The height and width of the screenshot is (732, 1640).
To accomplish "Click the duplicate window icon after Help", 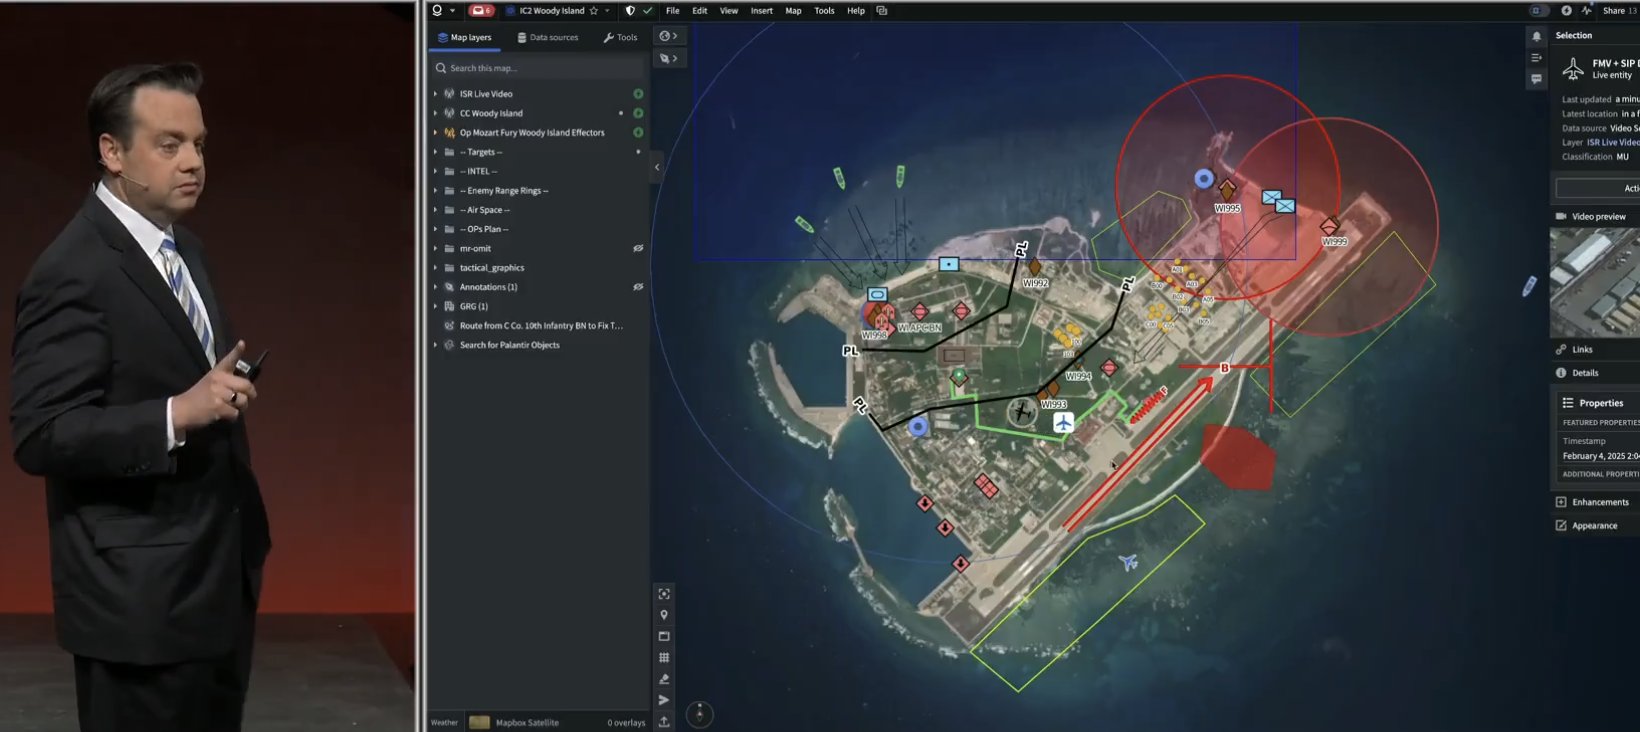I will 882,11.
